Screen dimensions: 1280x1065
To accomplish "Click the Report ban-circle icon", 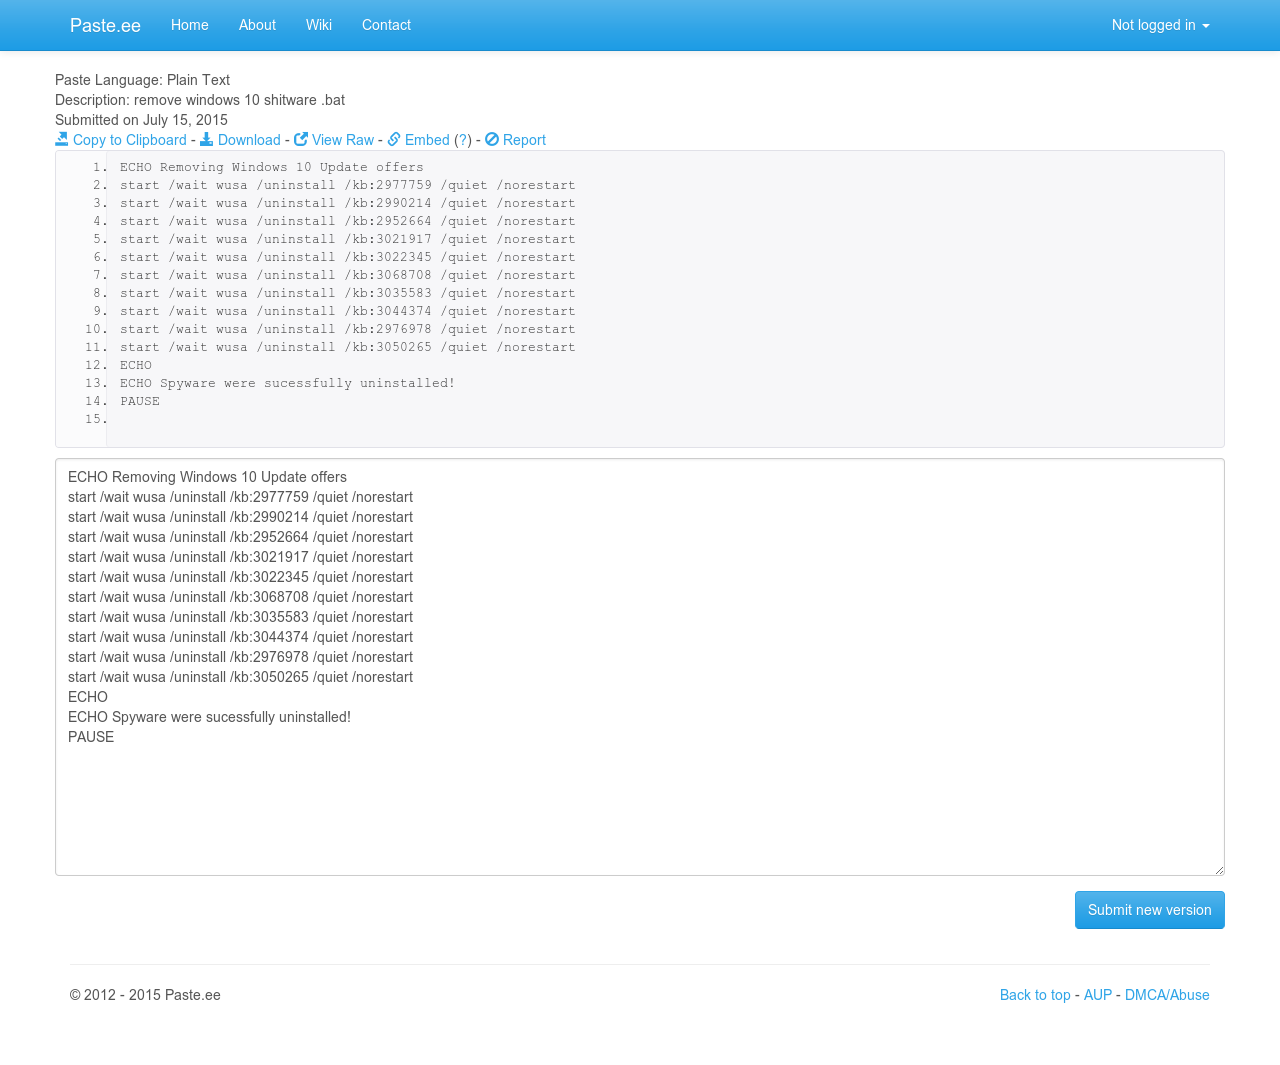I will coord(492,139).
